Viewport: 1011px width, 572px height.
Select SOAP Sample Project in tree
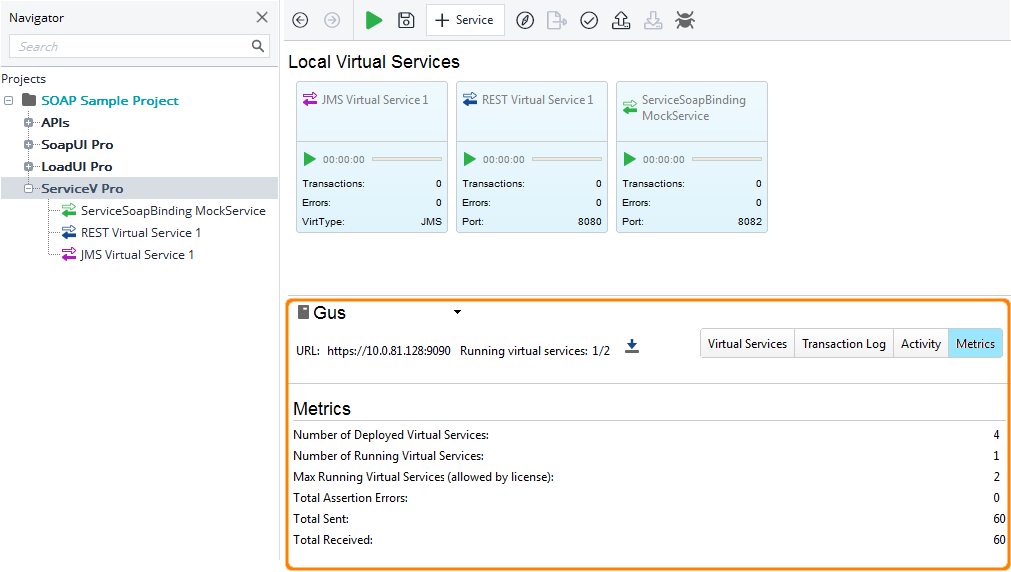click(110, 101)
